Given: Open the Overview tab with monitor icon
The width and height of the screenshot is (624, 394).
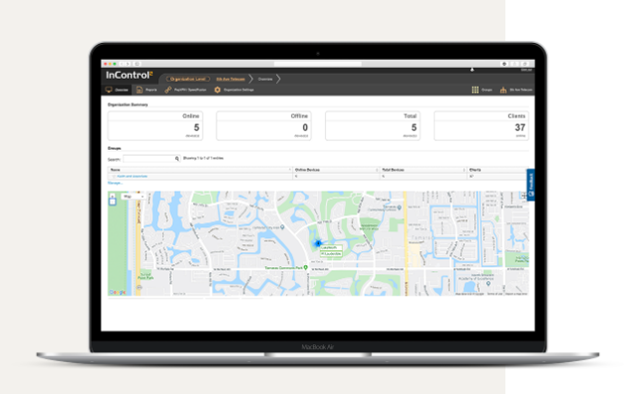Looking at the screenshot, I should pyautogui.click(x=117, y=90).
